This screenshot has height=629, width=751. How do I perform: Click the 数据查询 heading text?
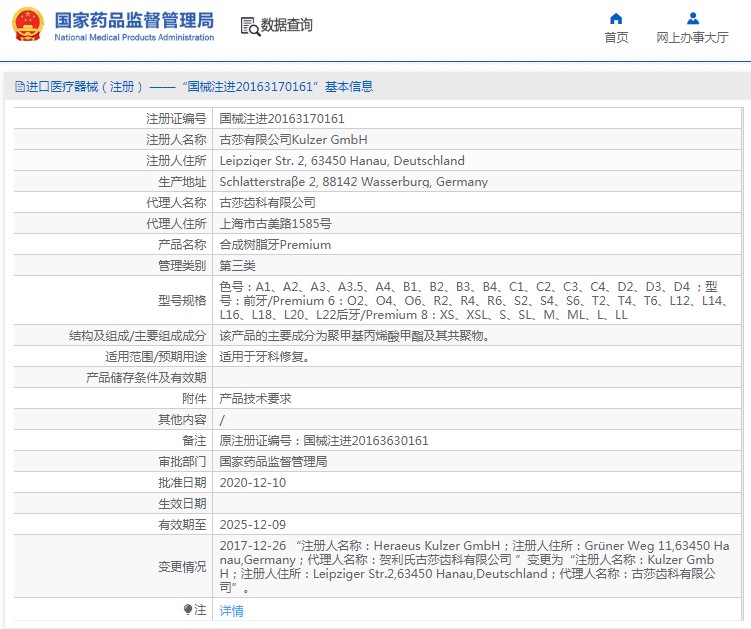pos(286,25)
